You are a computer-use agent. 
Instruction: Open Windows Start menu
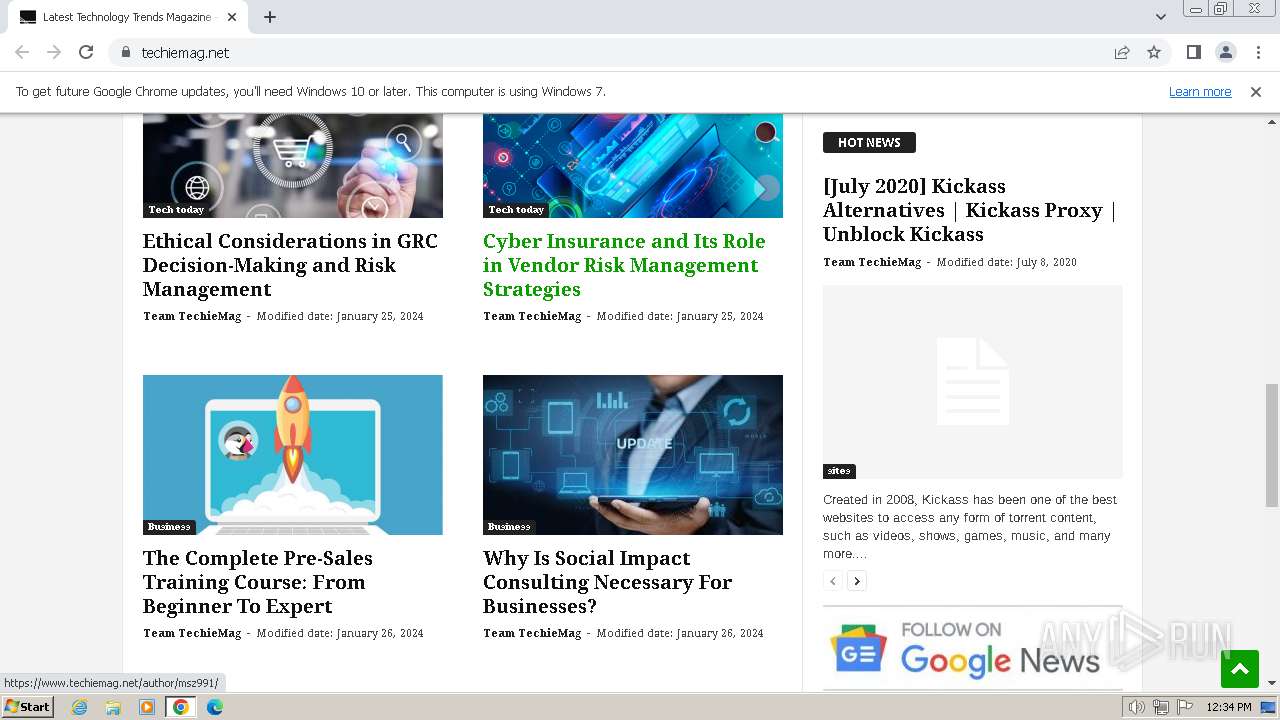point(28,707)
